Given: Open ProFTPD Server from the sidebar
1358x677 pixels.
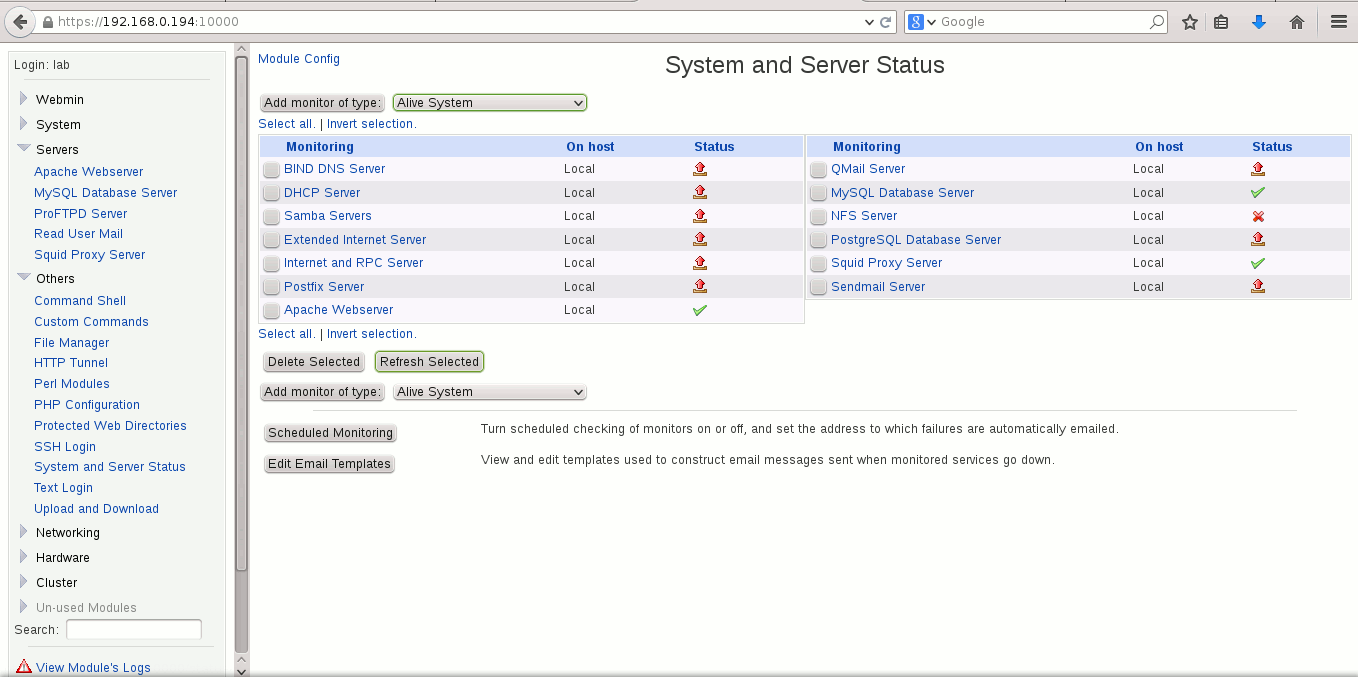Looking at the screenshot, I should [81, 214].
